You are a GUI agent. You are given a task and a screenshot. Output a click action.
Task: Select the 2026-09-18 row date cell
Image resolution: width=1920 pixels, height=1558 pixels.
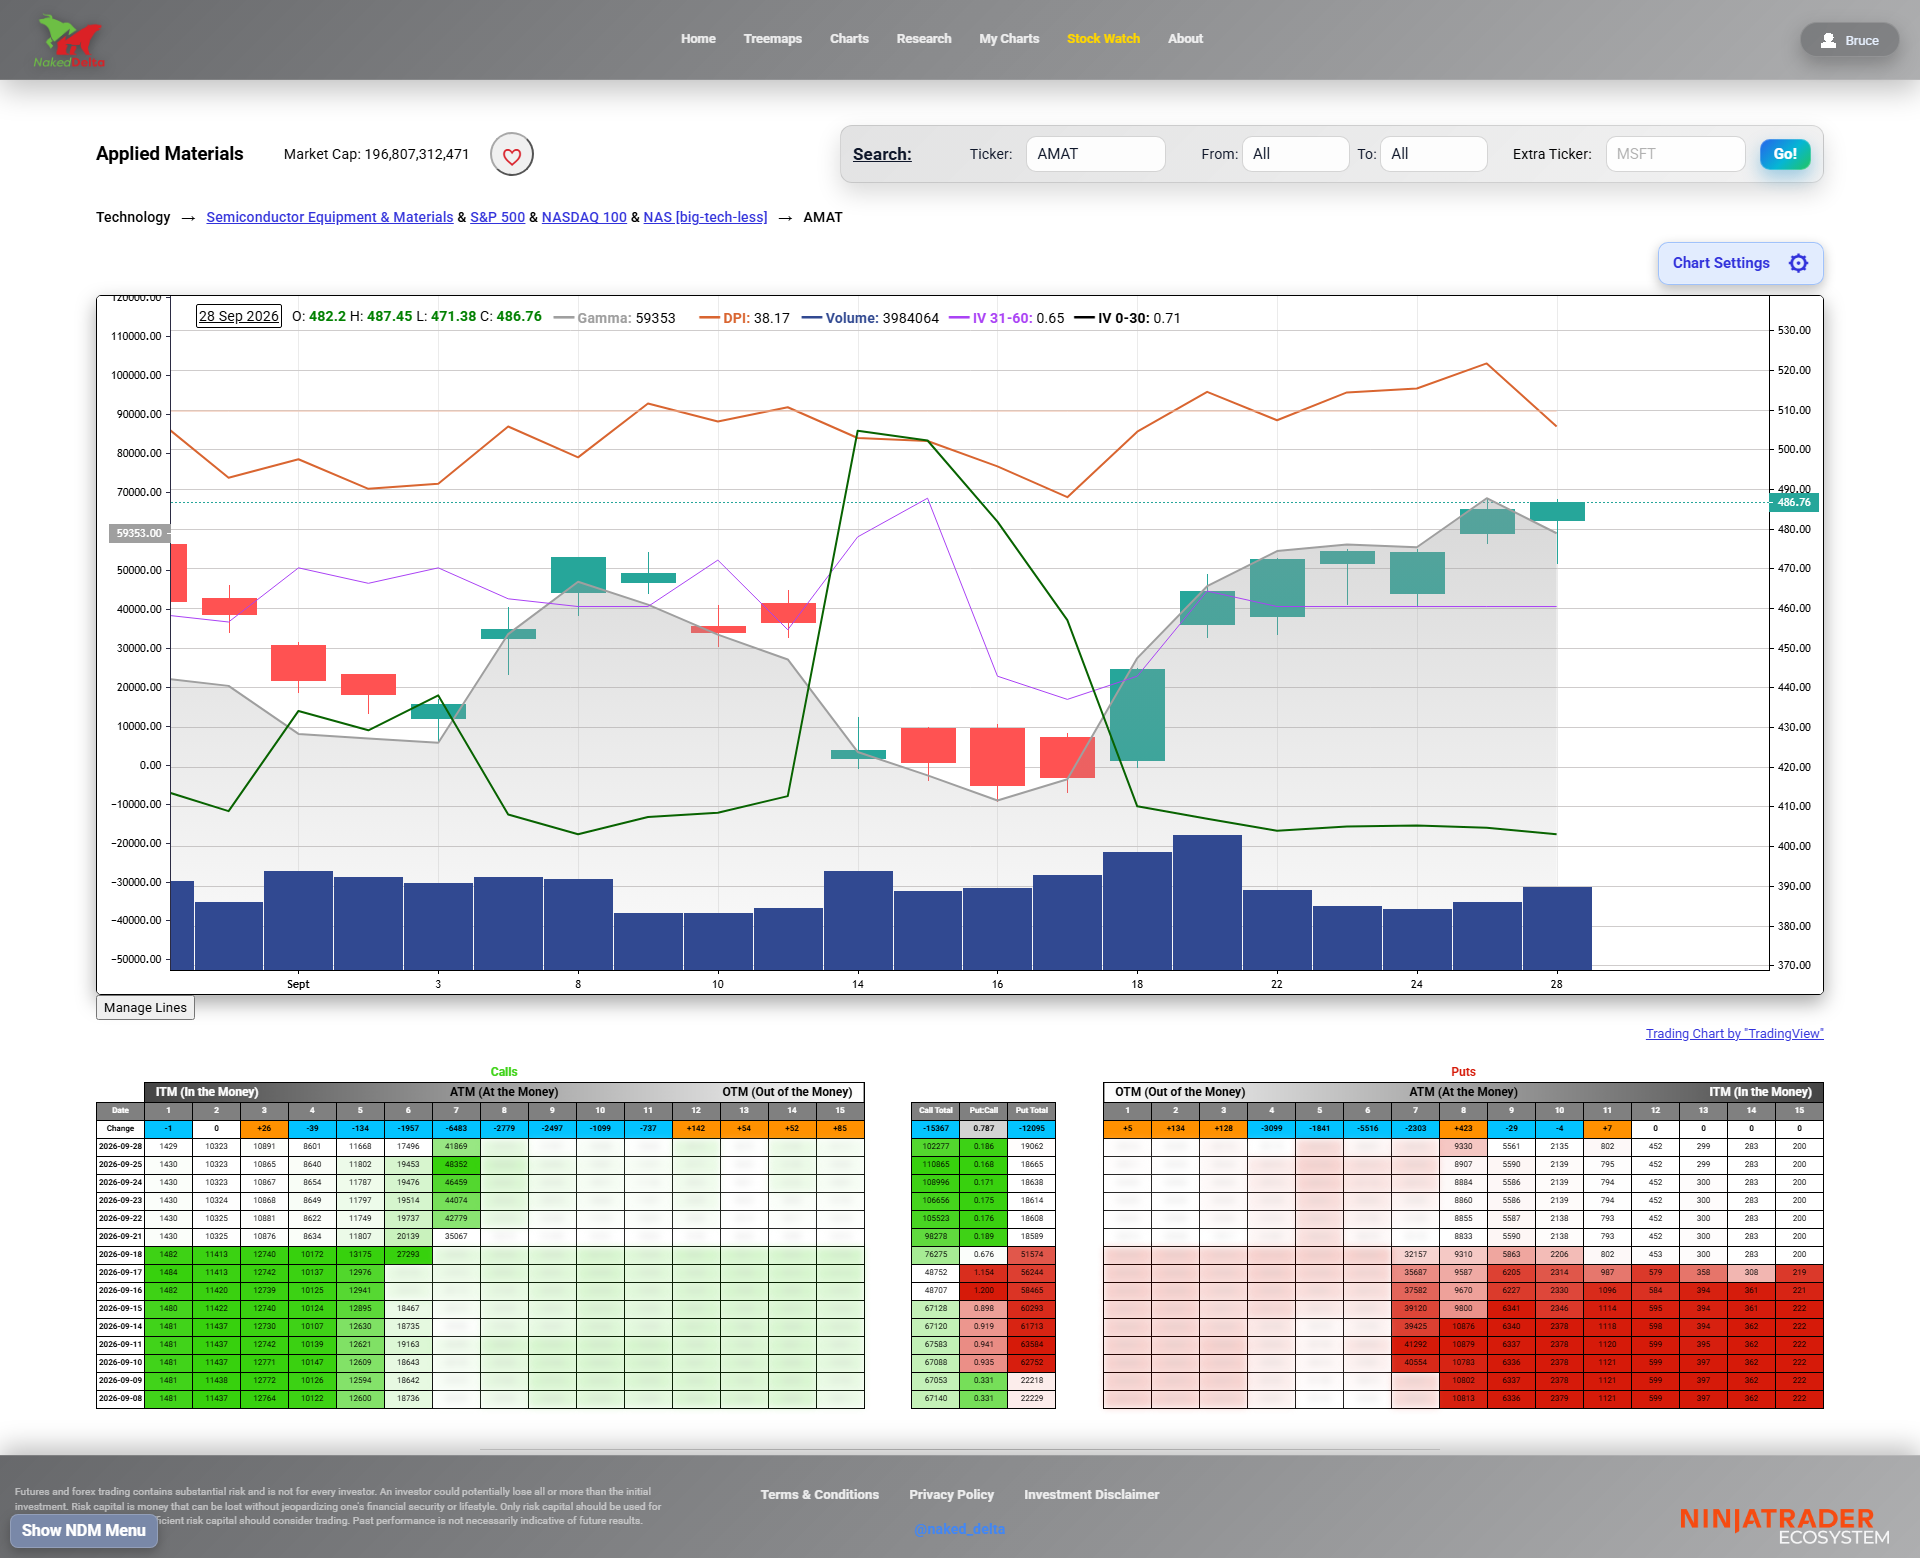coord(120,1255)
